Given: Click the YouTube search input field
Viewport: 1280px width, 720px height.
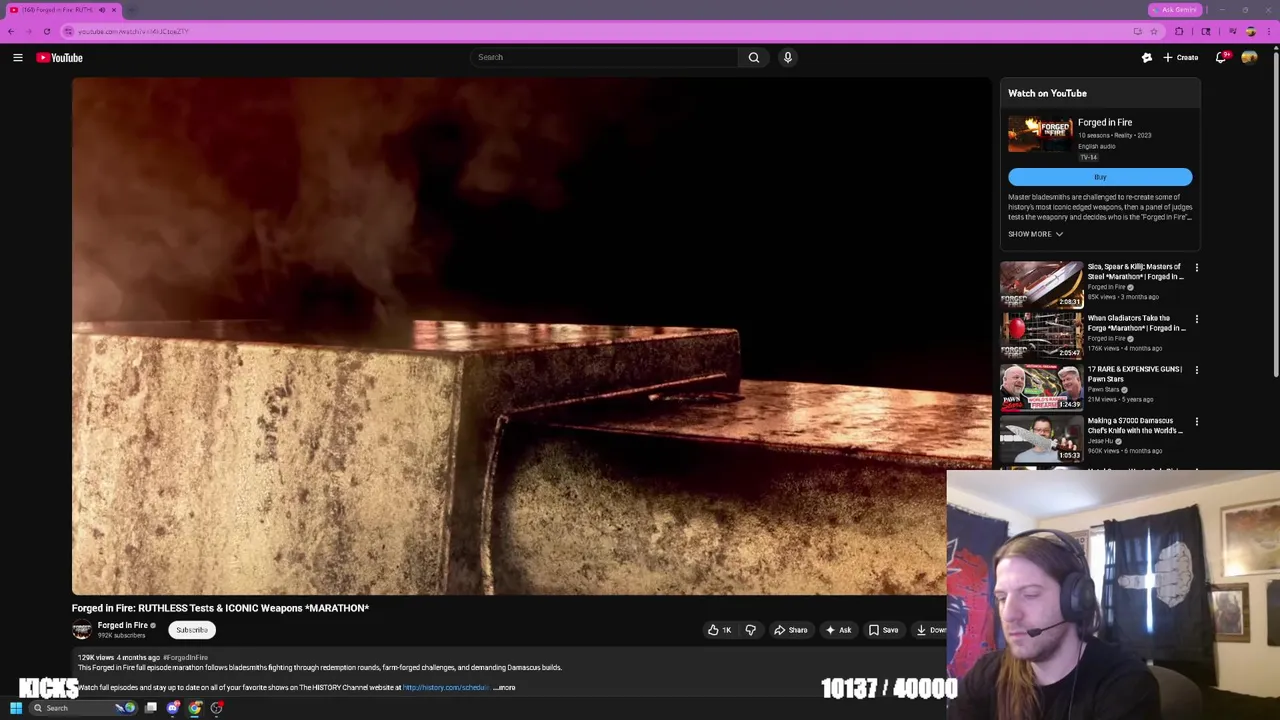Looking at the screenshot, I should coord(603,57).
